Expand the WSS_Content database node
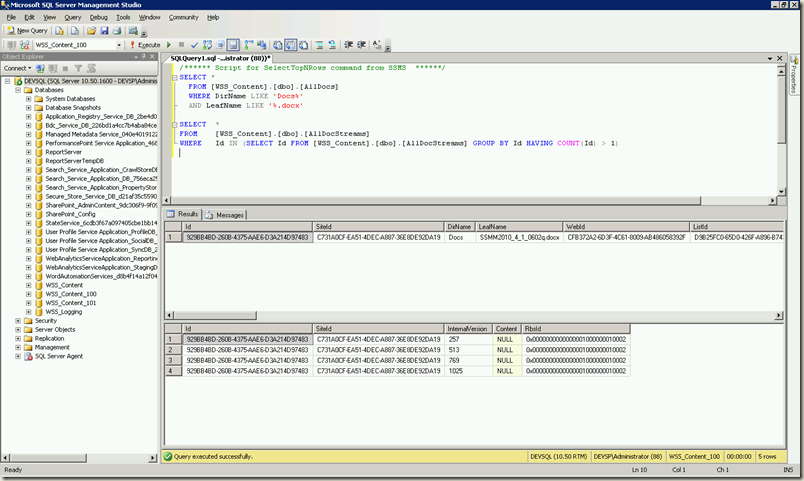804x481 pixels. pyautogui.click(x=29, y=285)
